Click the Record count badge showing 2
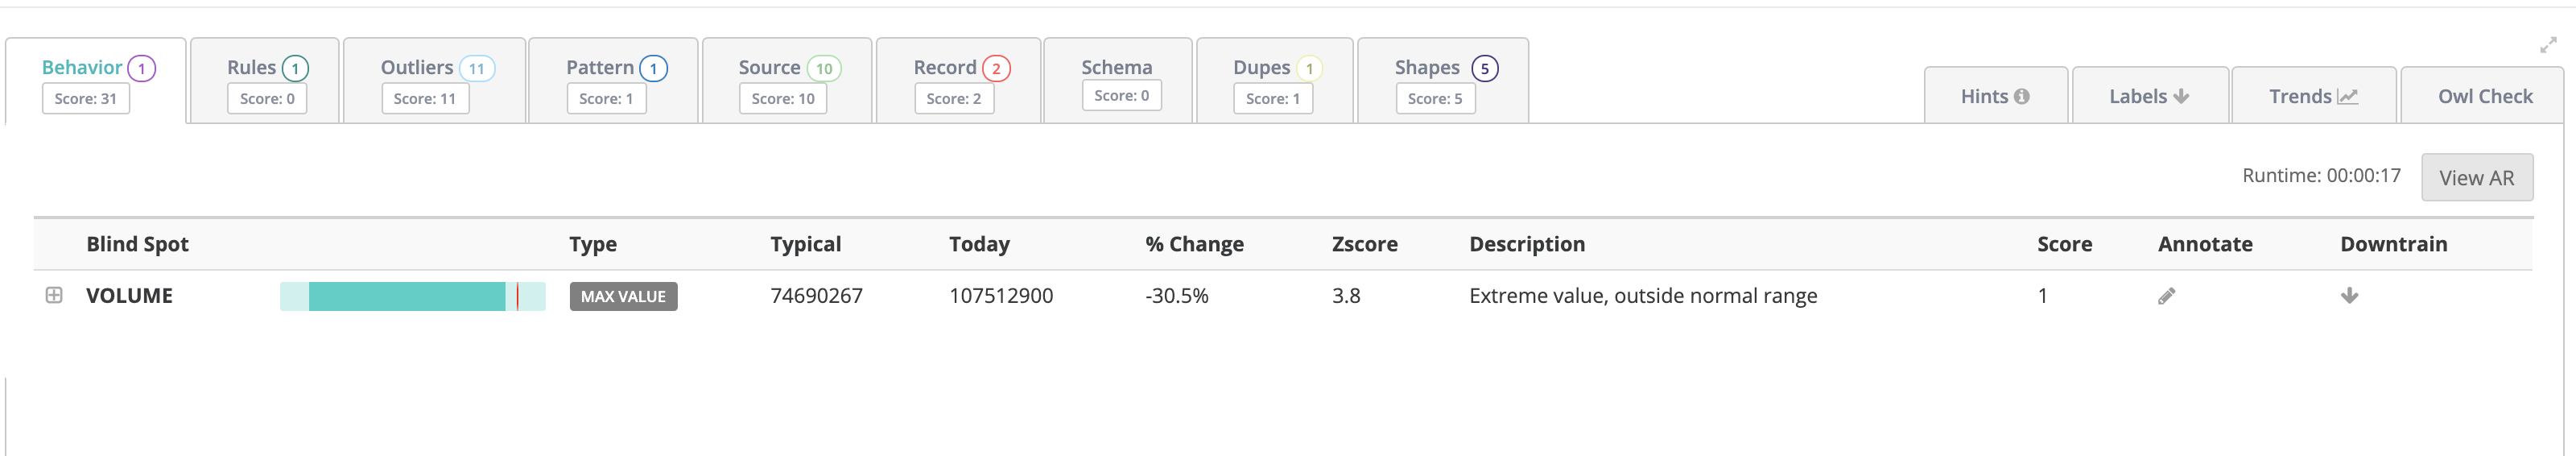The width and height of the screenshot is (2576, 456). [x=995, y=68]
